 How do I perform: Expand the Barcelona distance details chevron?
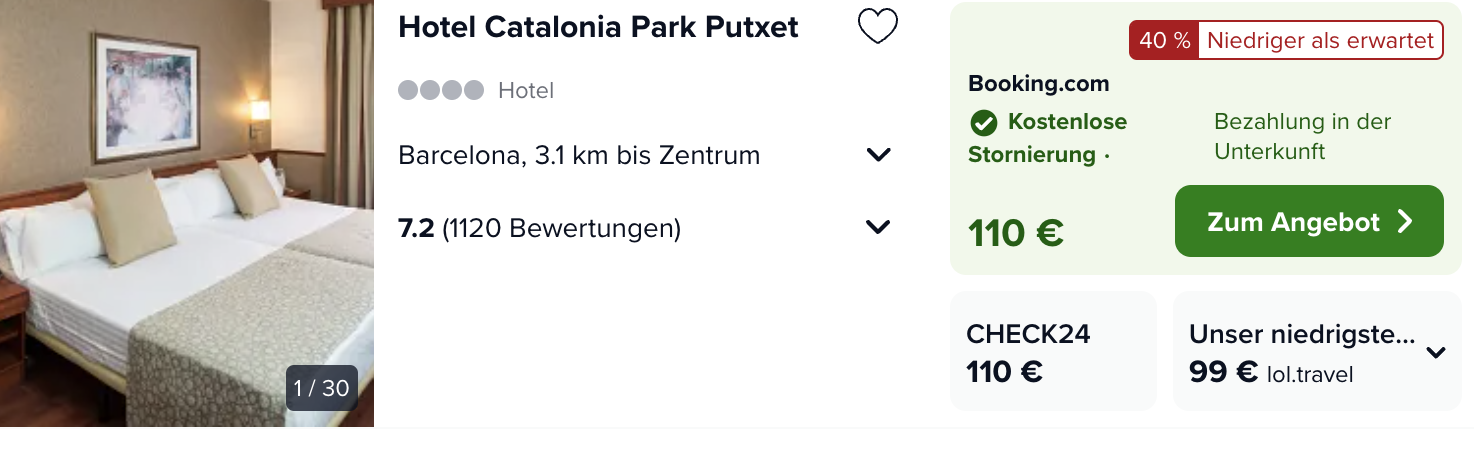pyautogui.click(x=878, y=155)
